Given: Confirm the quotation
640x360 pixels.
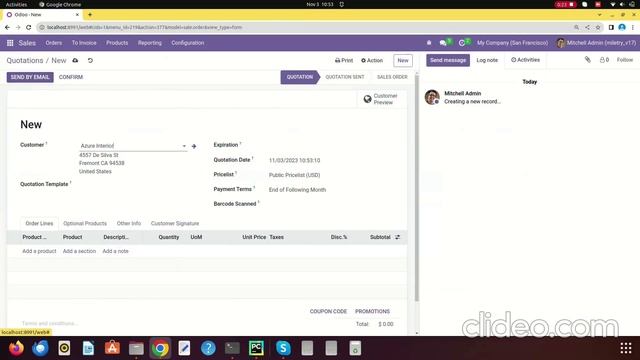Looking at the screenshot, I should pyautogui.click(x=71, y=77).
